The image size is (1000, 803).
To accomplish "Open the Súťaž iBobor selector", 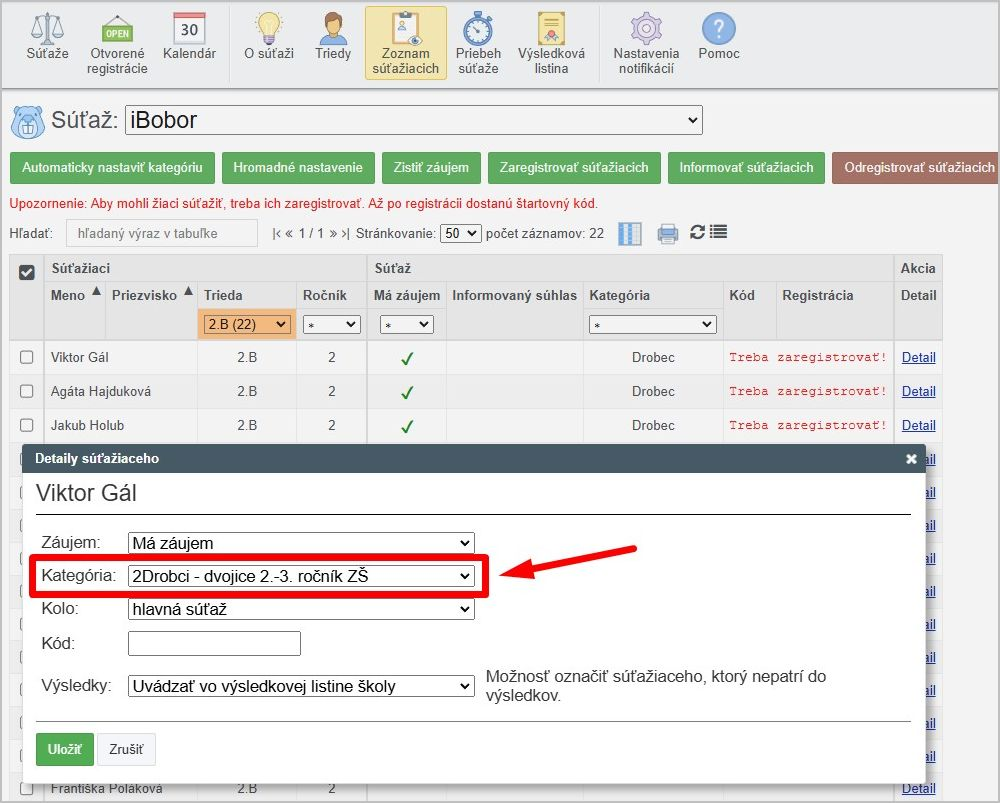I will click(x=414, y=120).
